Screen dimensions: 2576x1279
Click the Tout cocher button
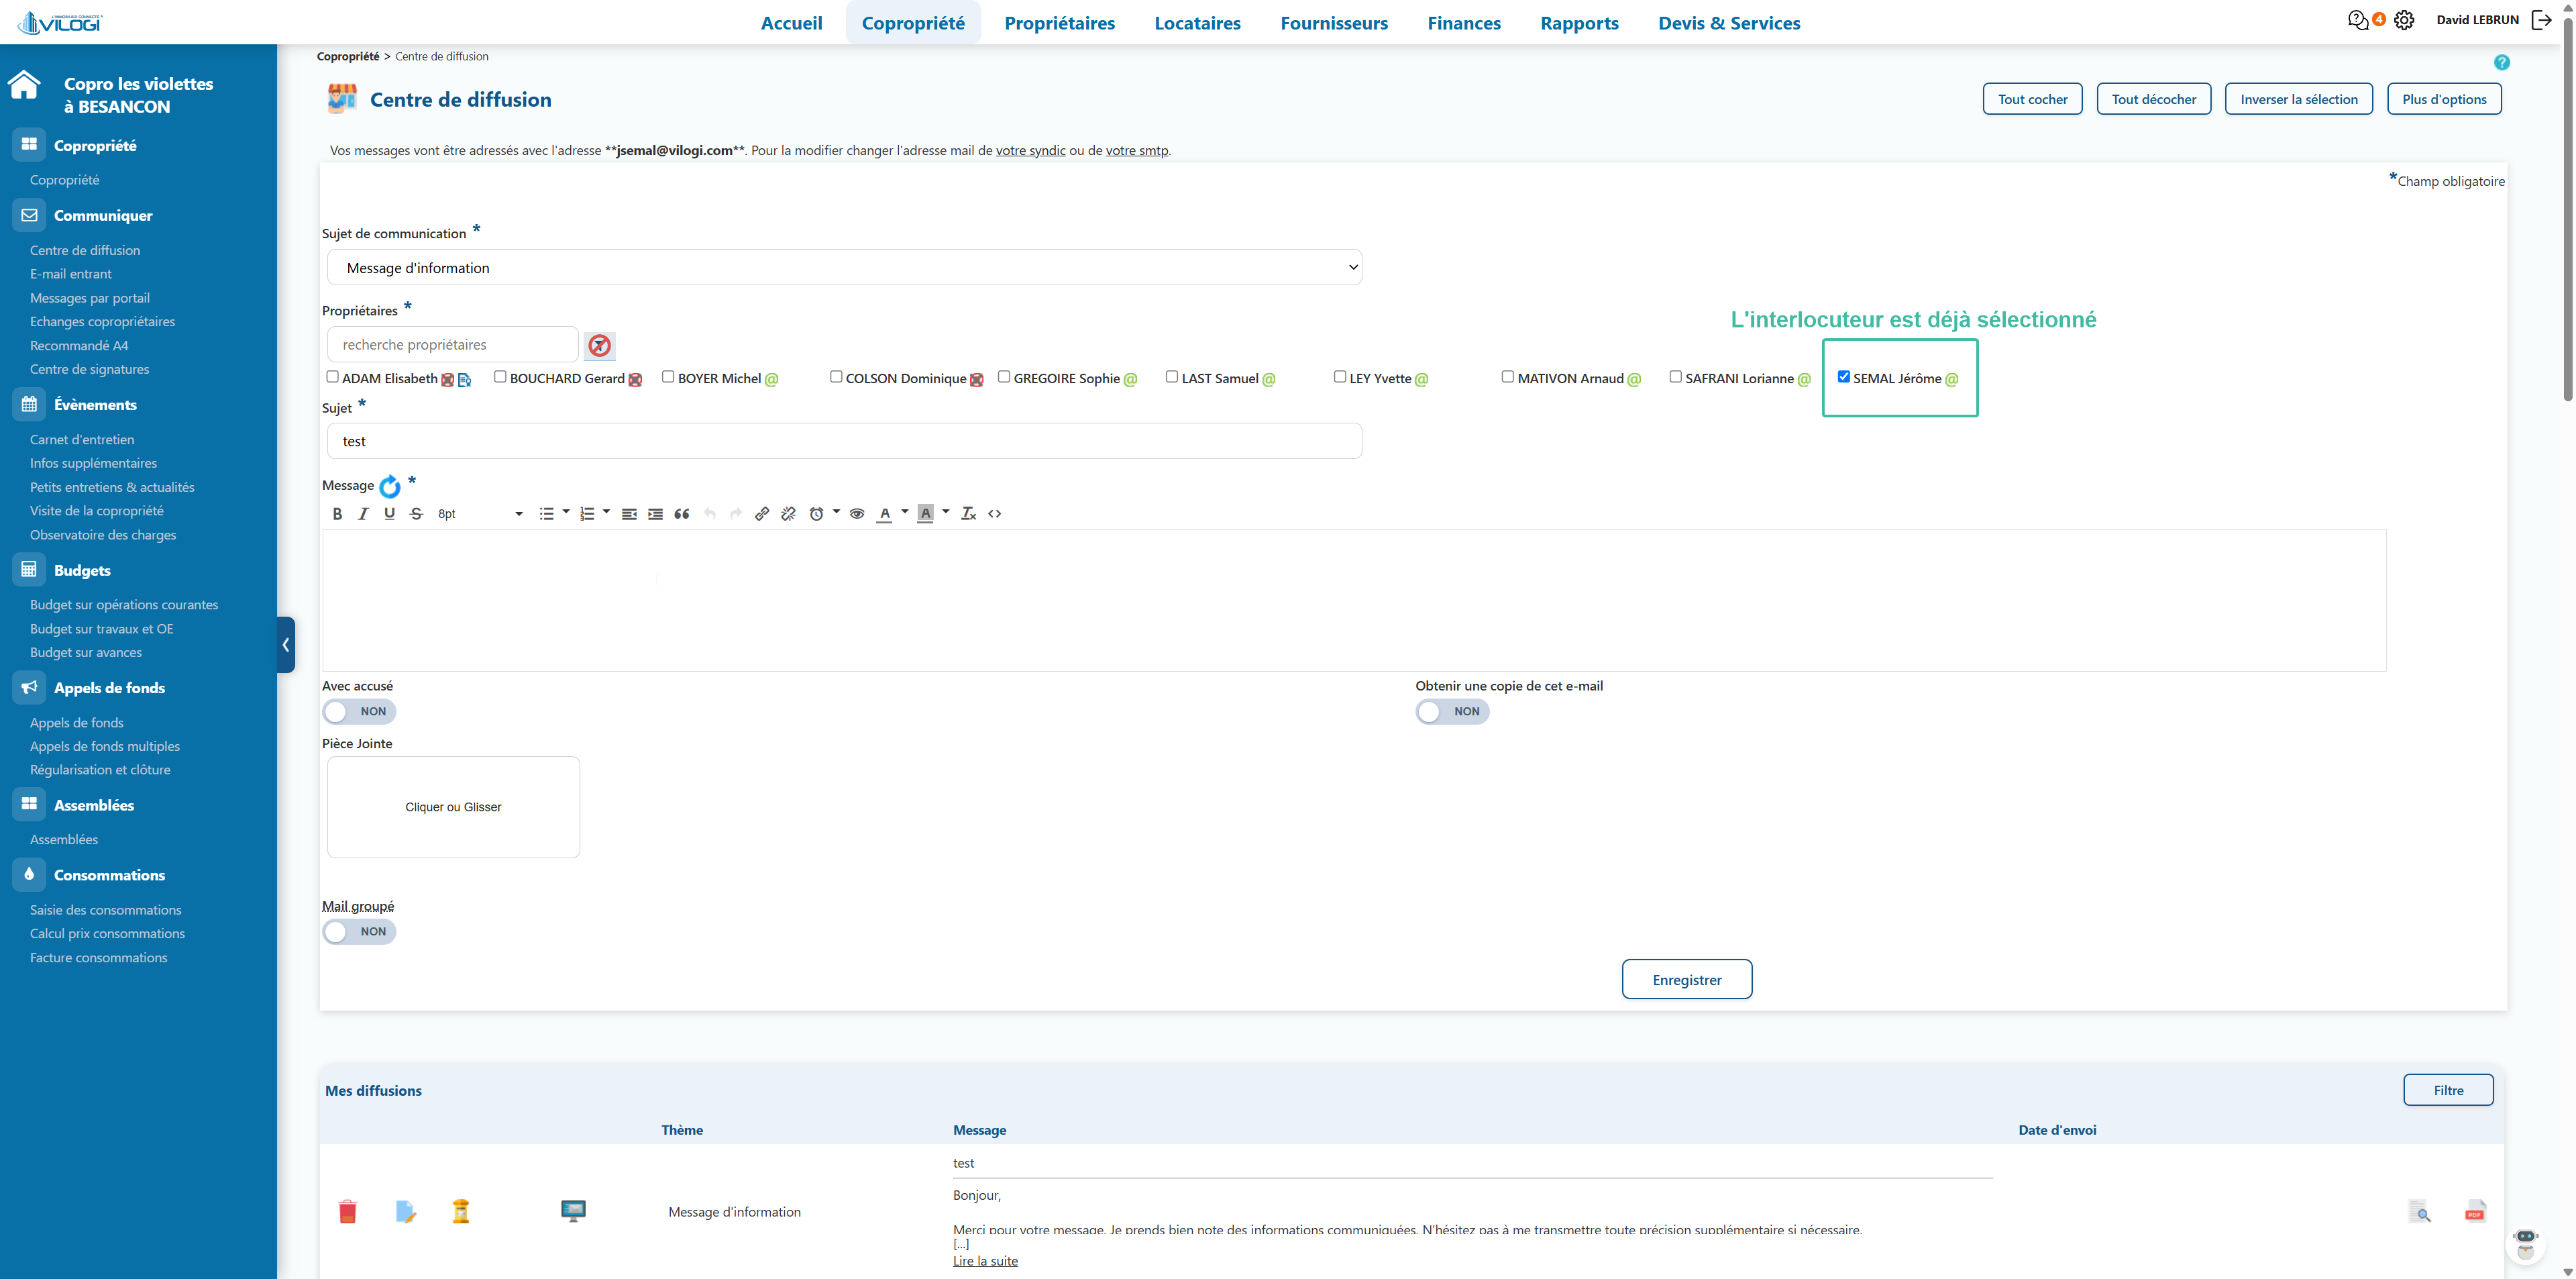coord(2032,99)
